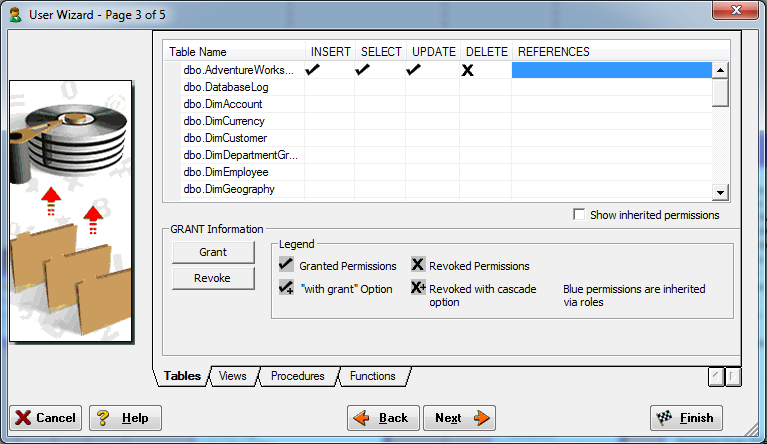Click the Granted Permissions legend icon
Image resolution: width=767 pixels, height=444 pixels.
[x=286, y=265]
